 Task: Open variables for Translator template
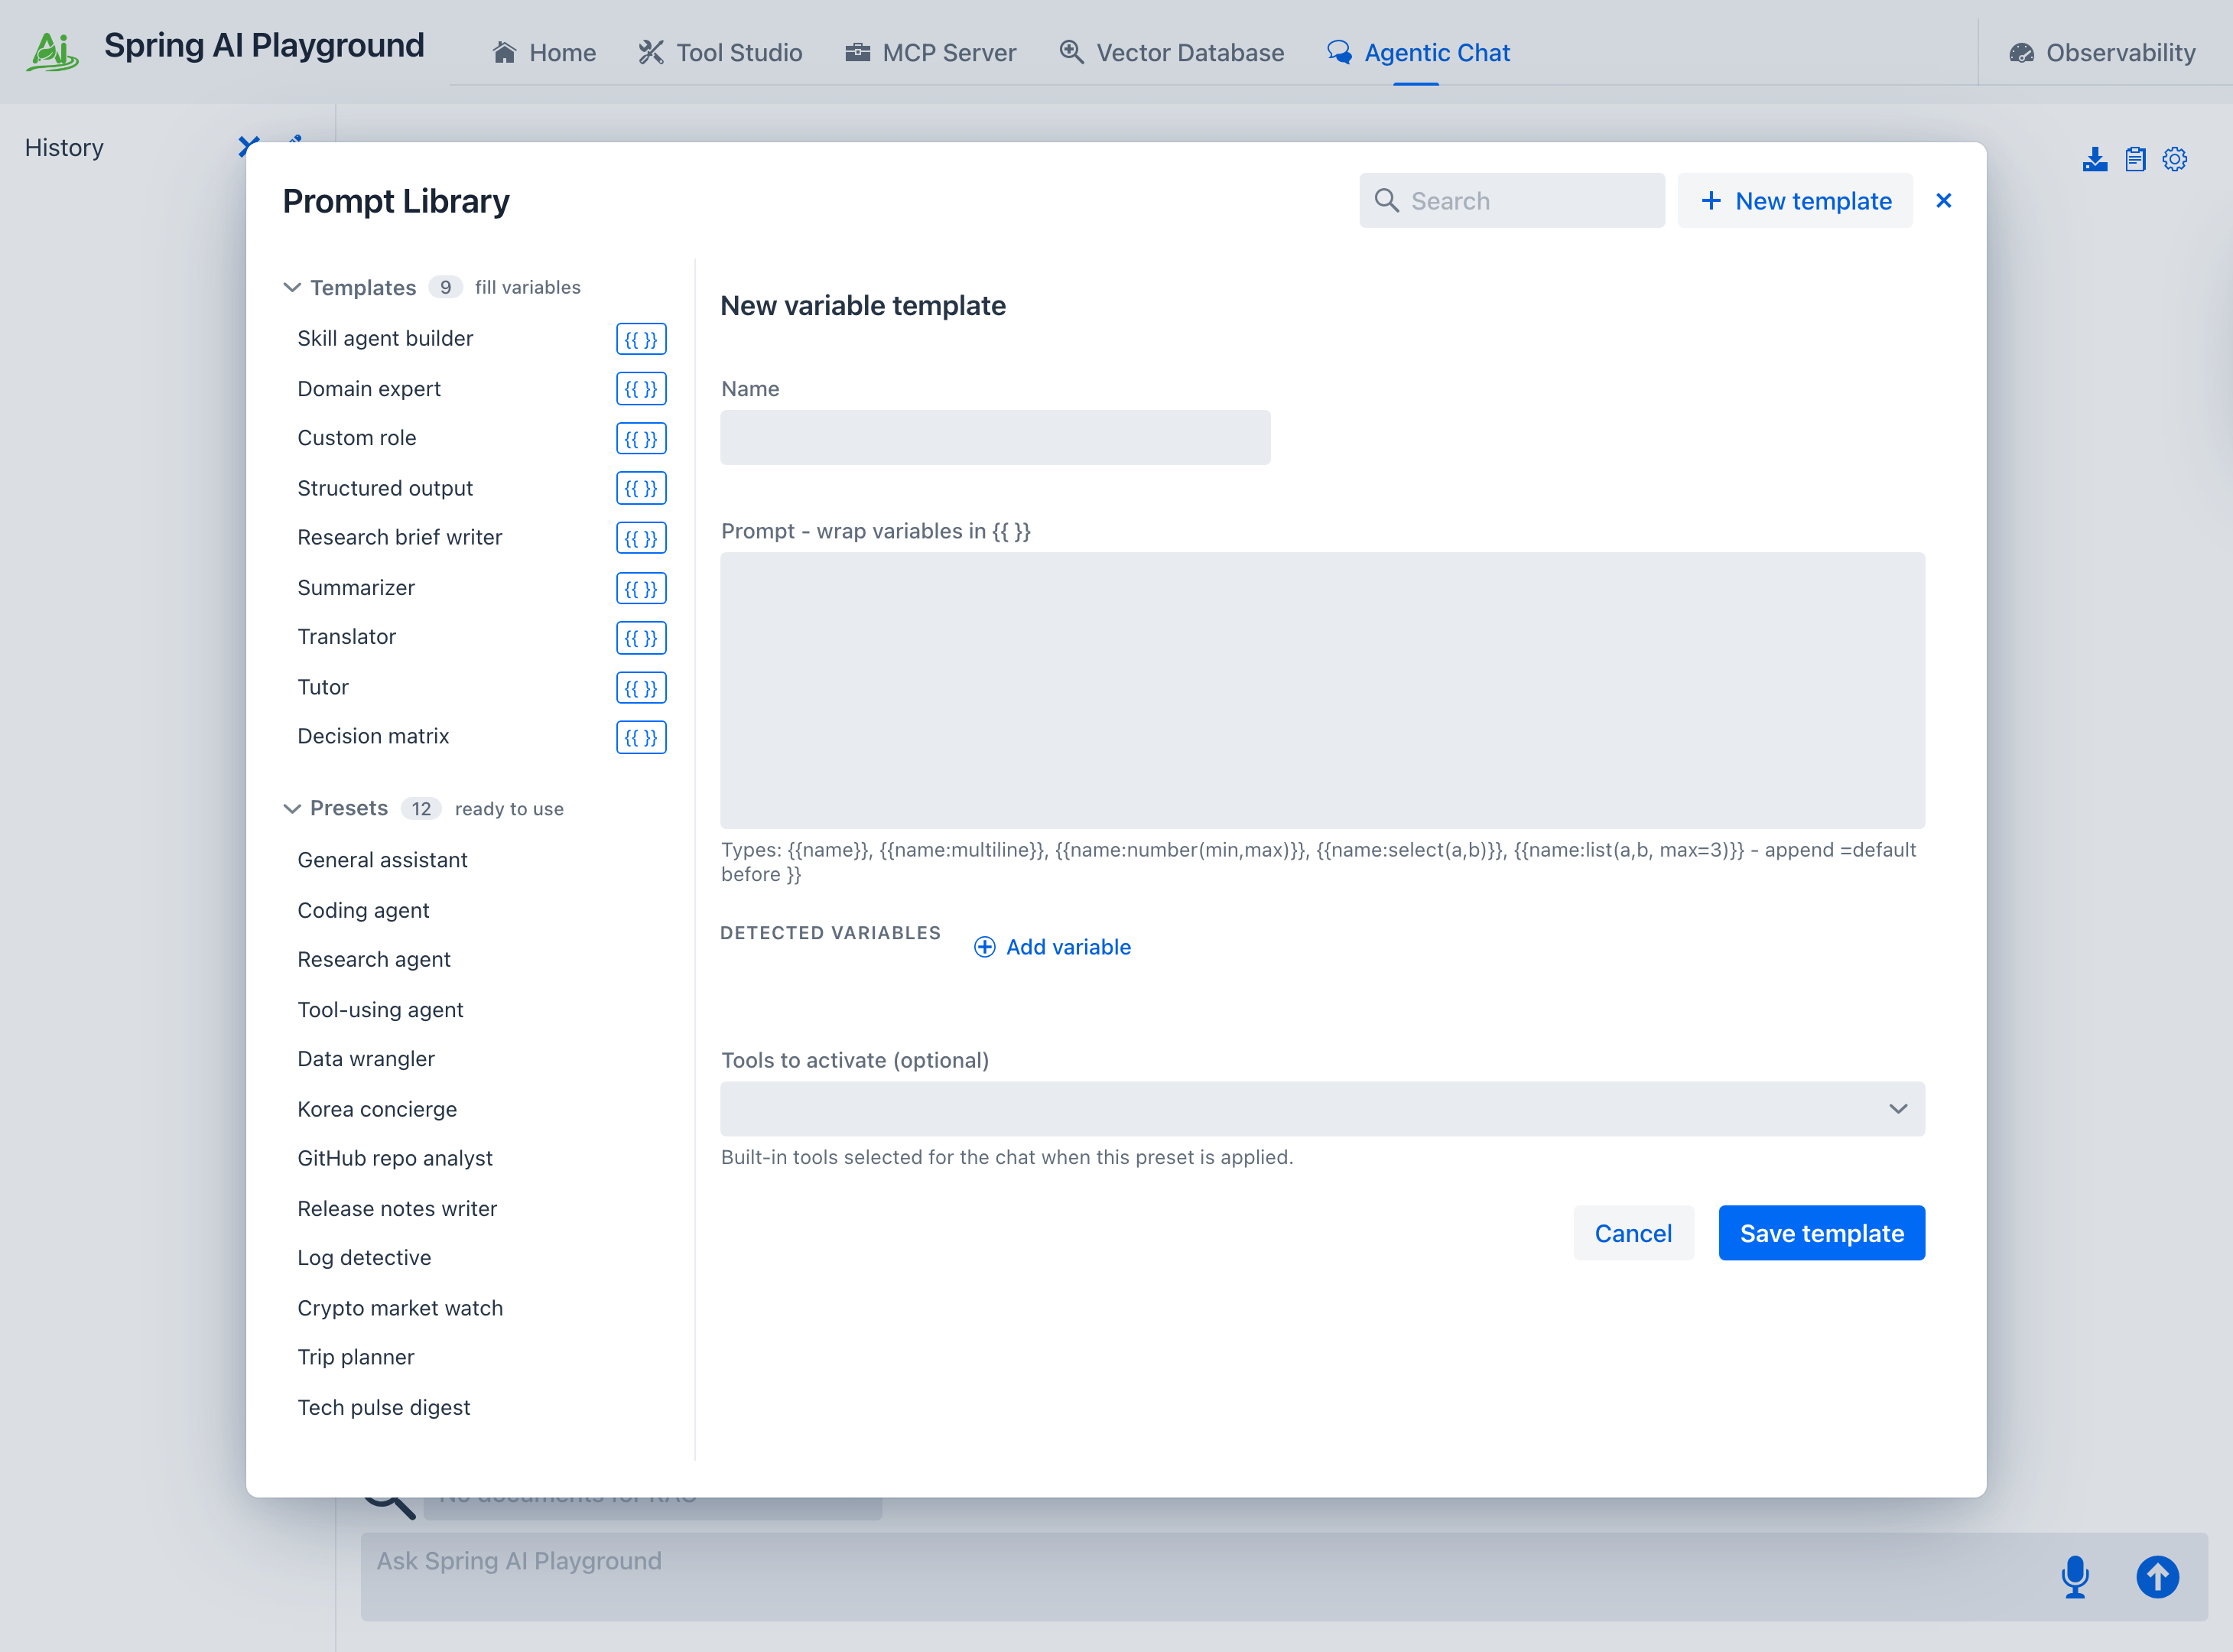click(641, 638)
